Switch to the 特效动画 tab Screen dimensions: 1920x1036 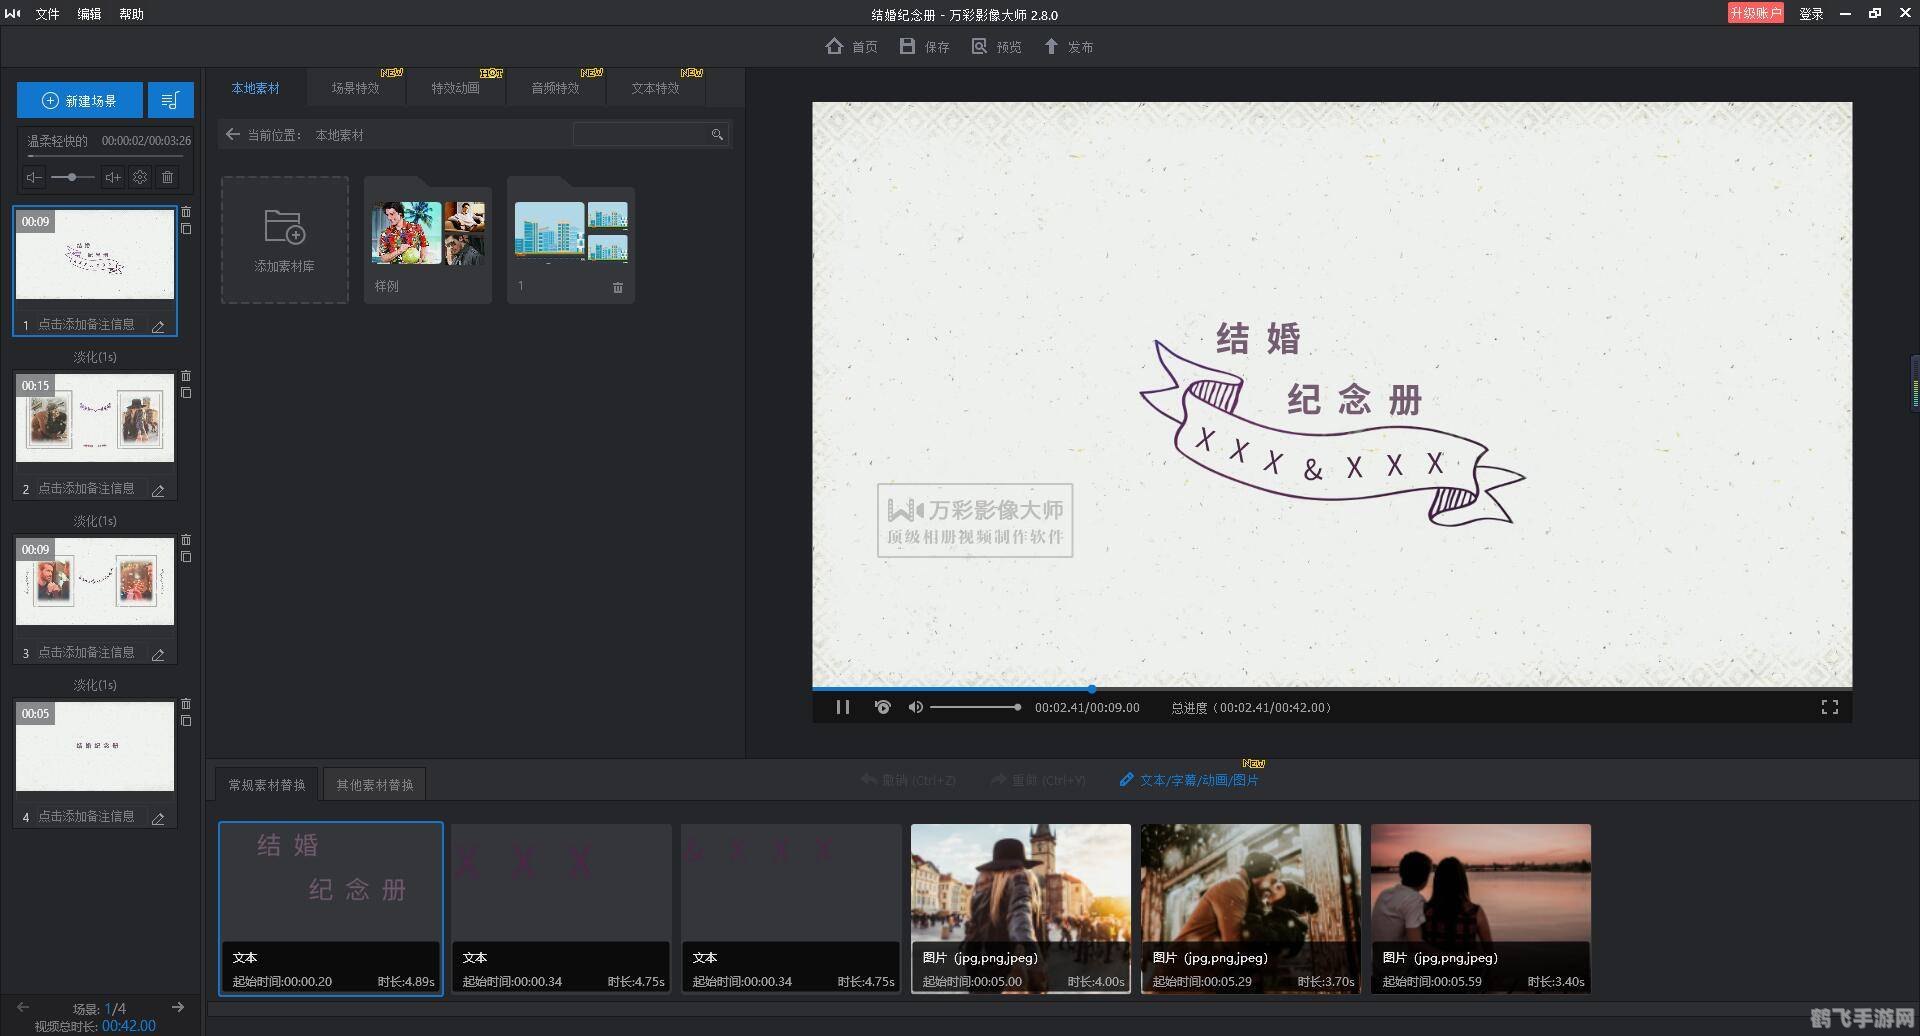click(x=456, y=88)
